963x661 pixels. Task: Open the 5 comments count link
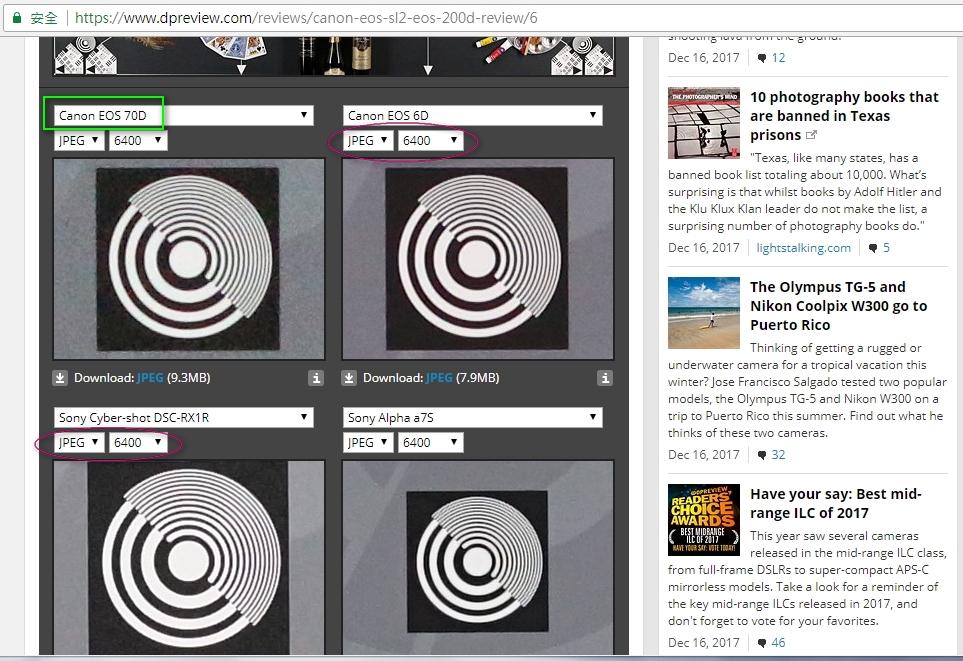click(886, 248)
